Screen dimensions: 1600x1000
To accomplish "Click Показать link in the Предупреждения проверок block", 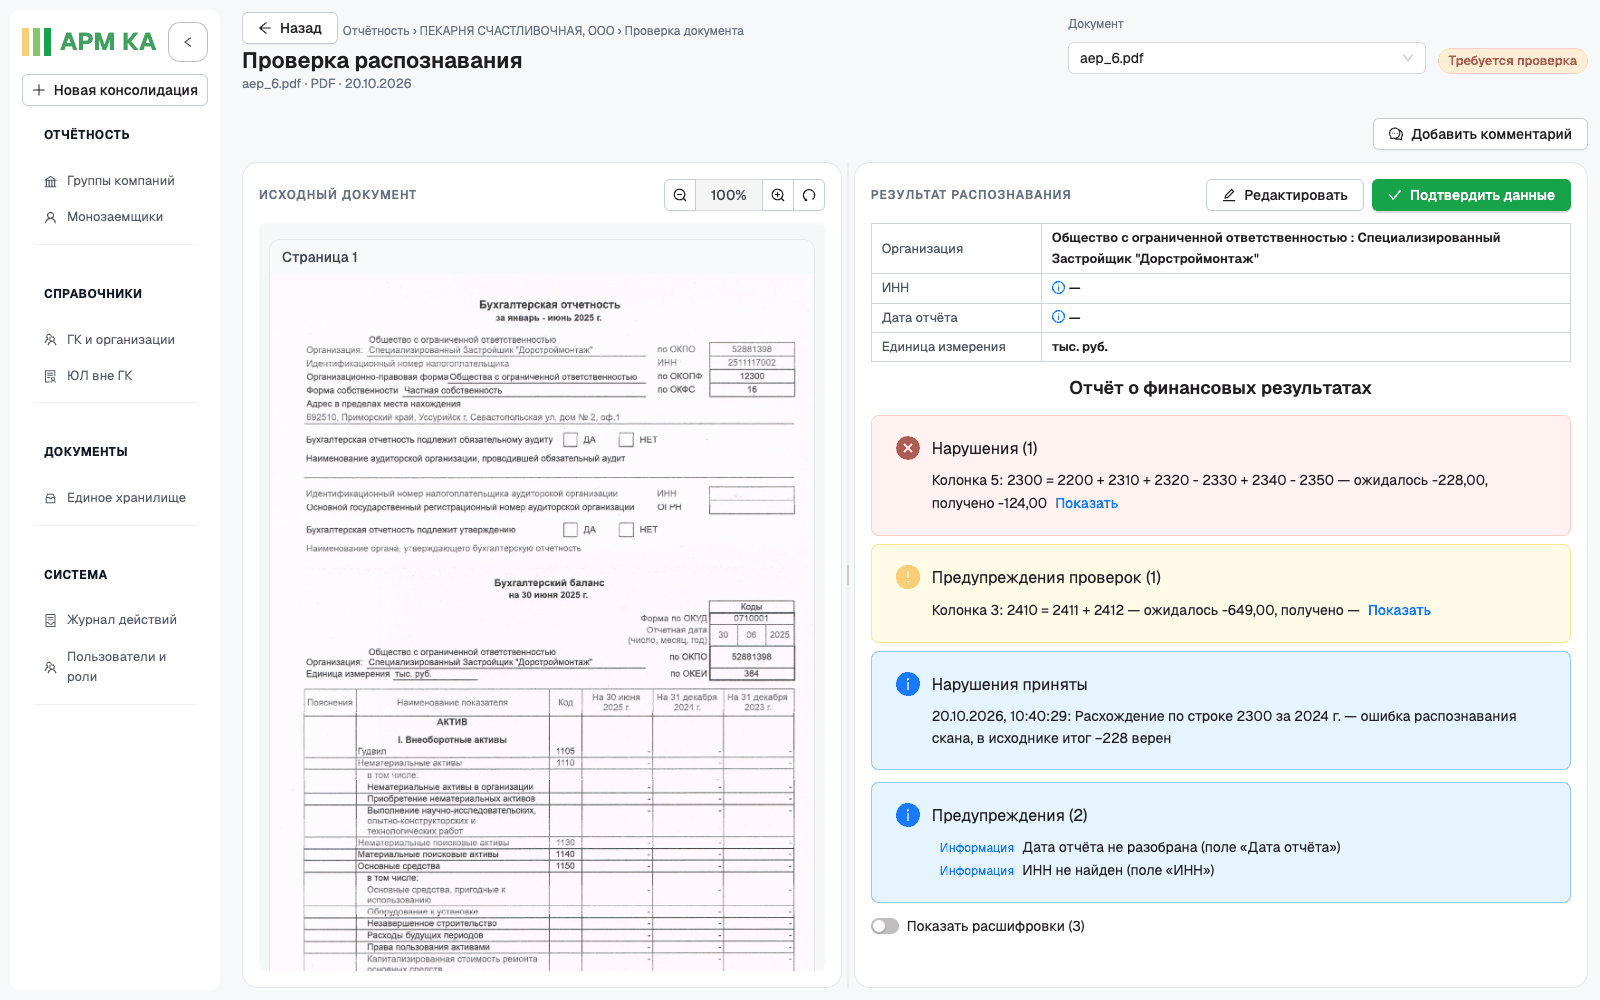I will point(1399,610).
